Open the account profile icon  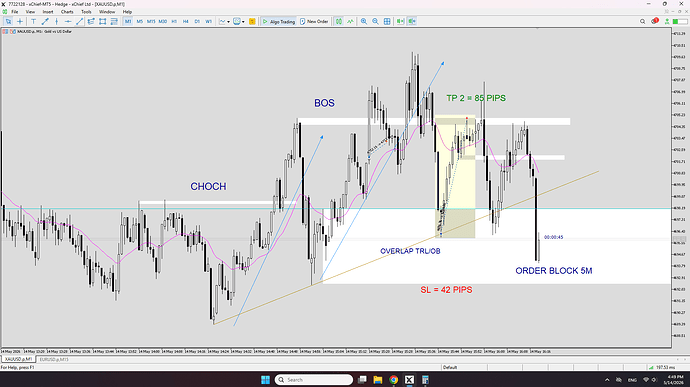[668, 21]
